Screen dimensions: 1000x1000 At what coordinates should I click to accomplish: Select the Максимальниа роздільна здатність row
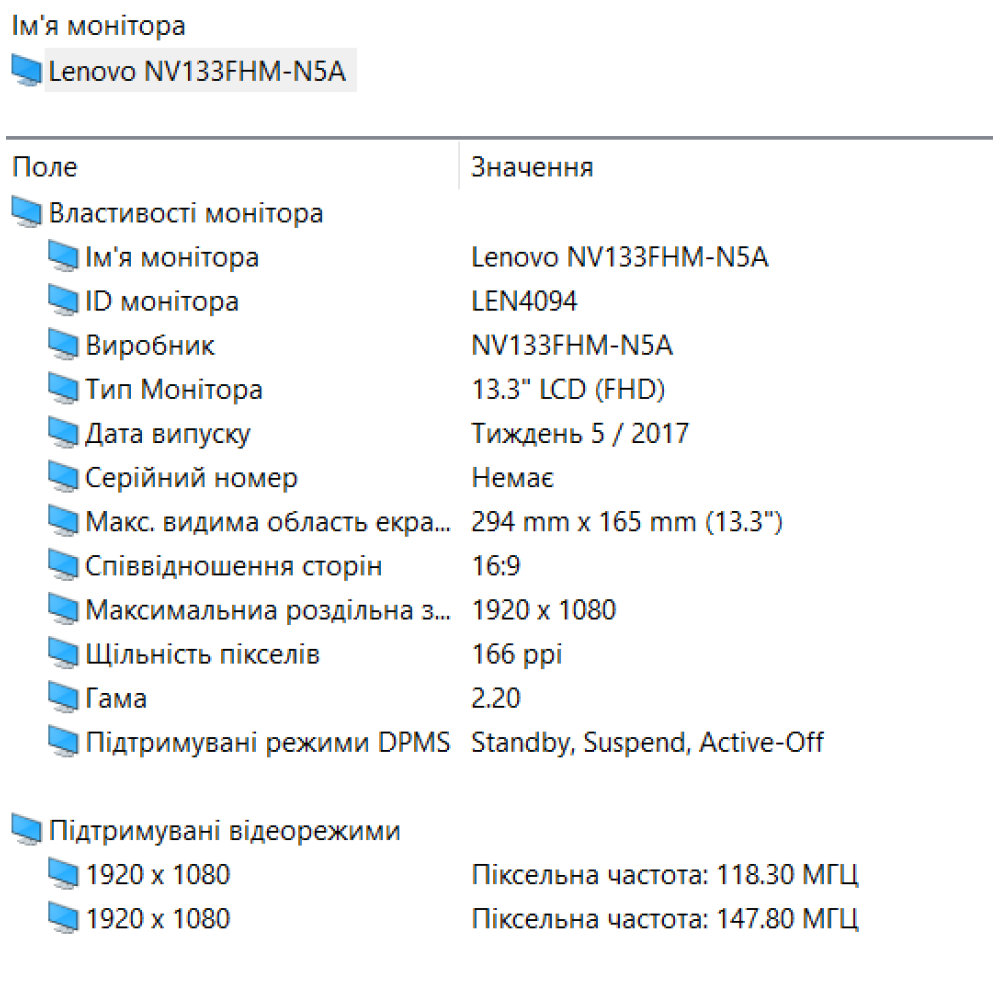(x=267, y=610)
